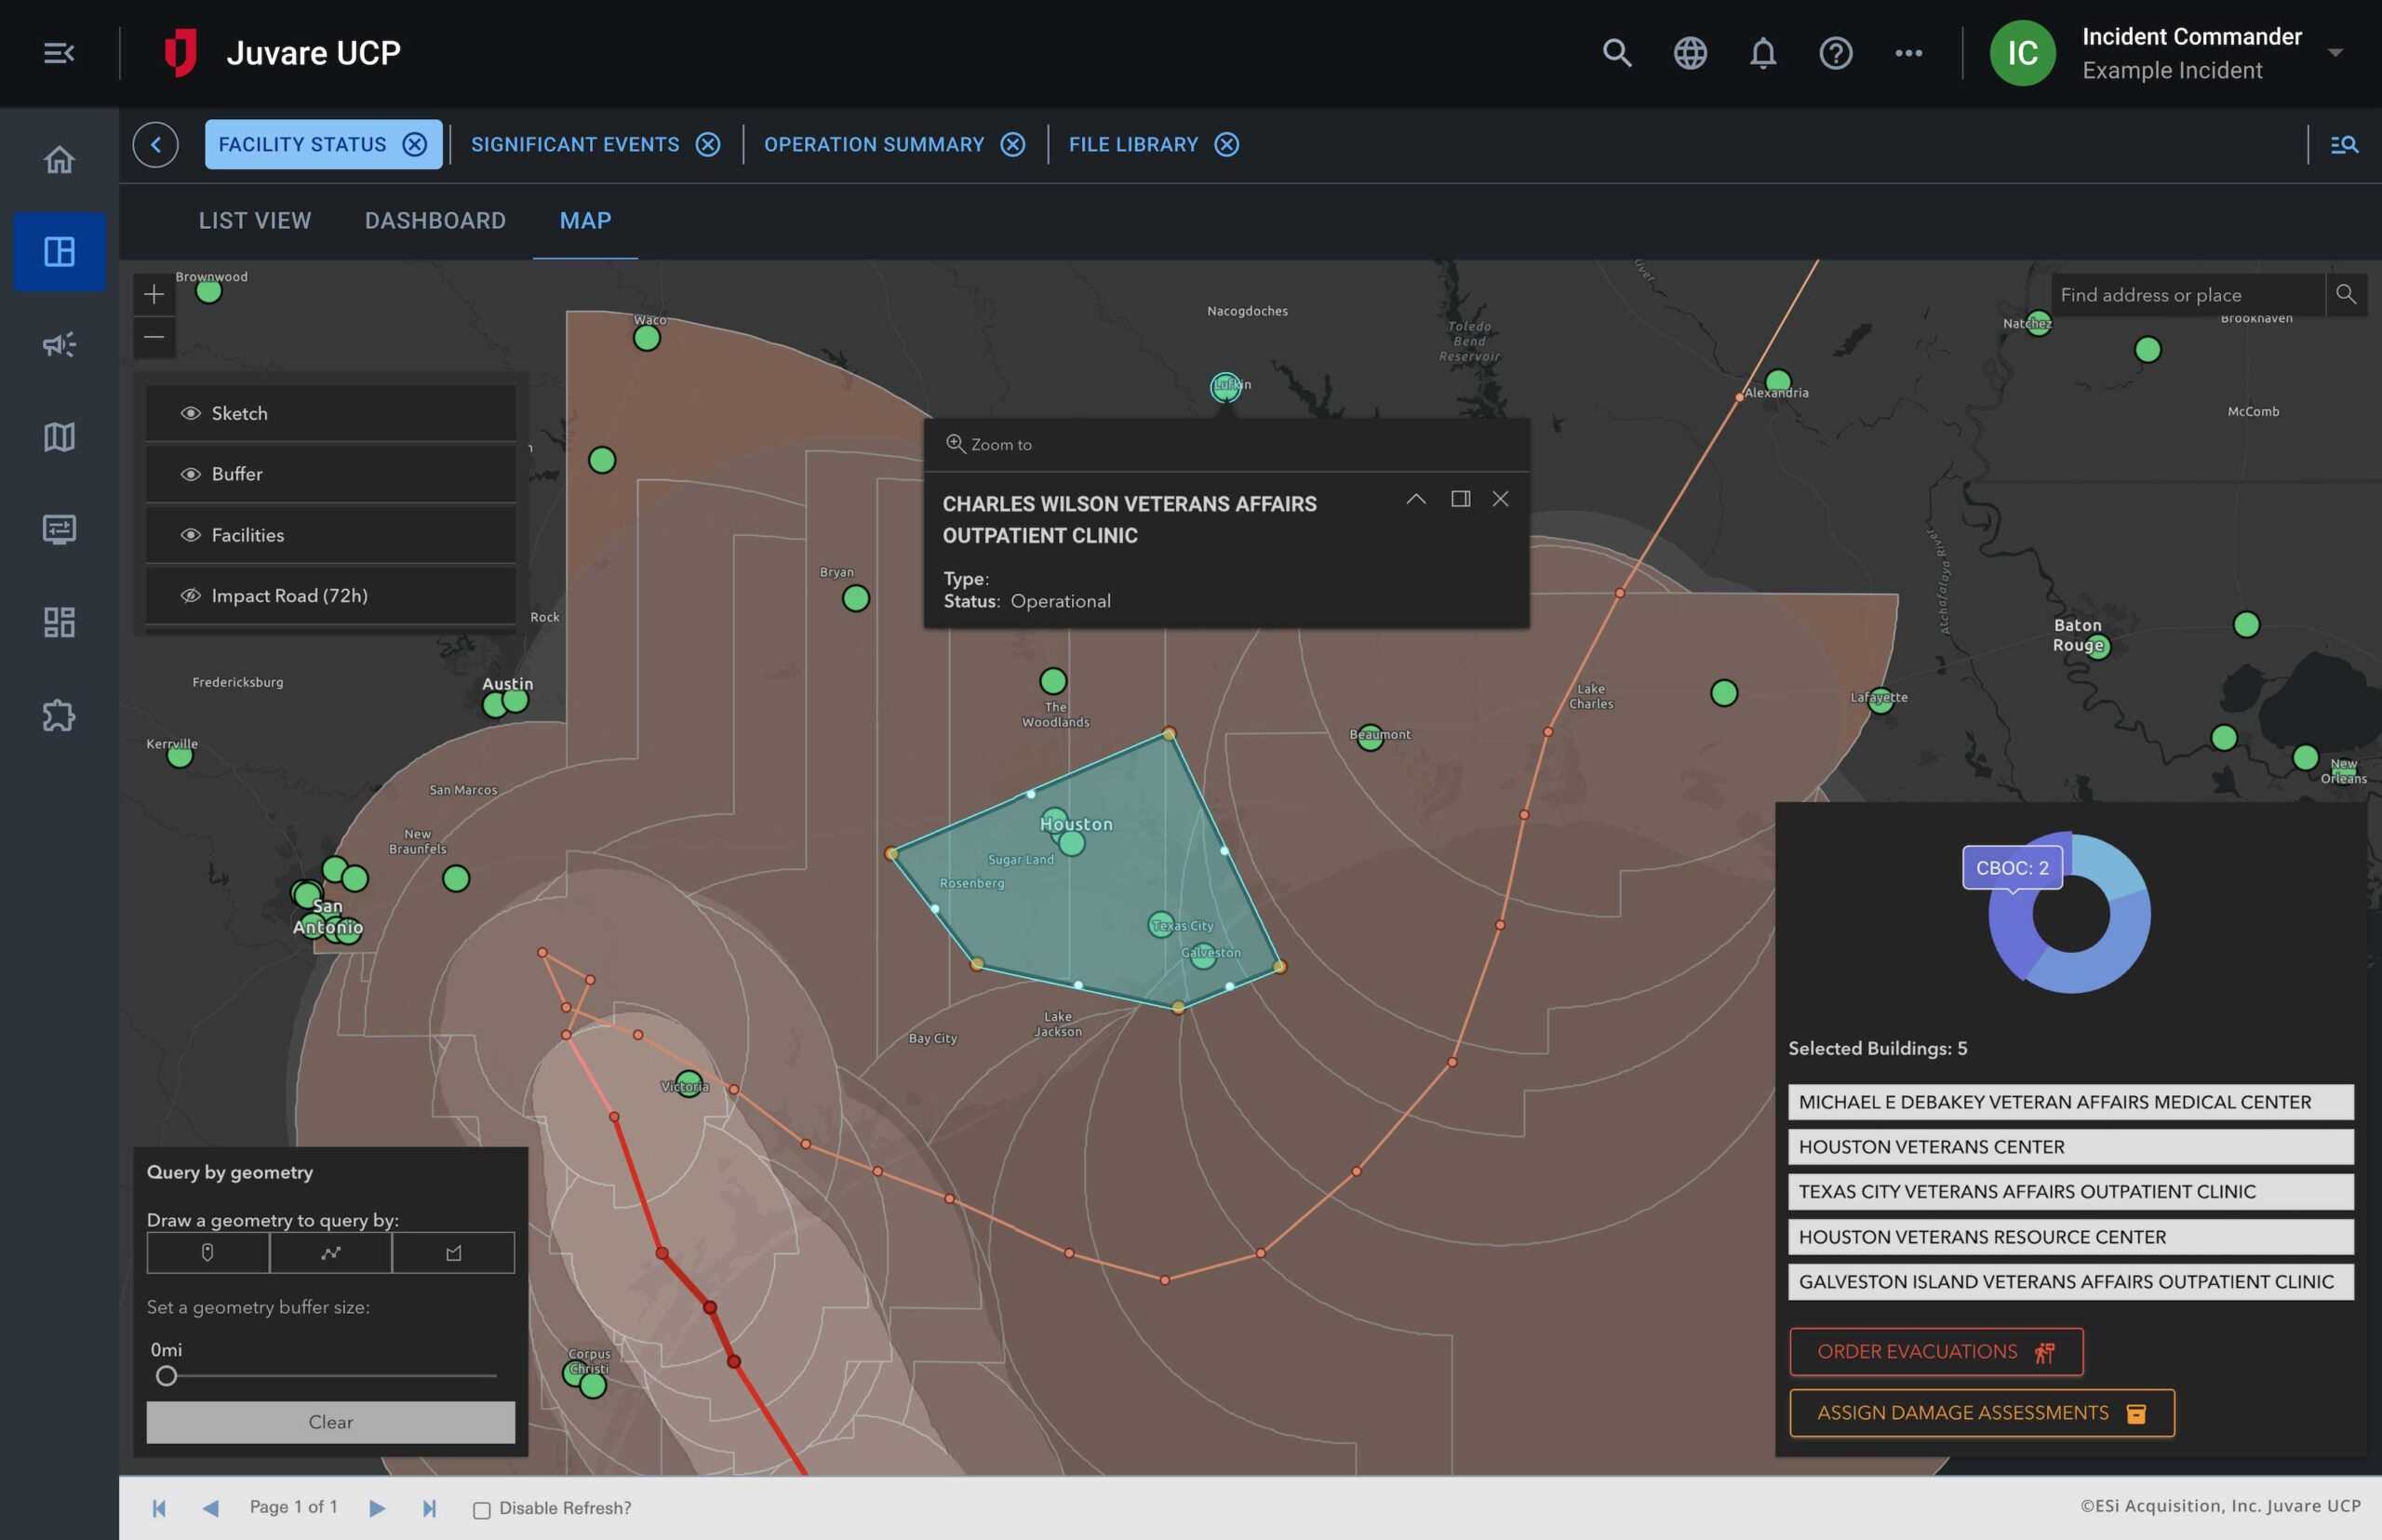Switch to the Operation Summary tab
The width and height of the screenshot is (2382, 1540).
pos(874,144)
